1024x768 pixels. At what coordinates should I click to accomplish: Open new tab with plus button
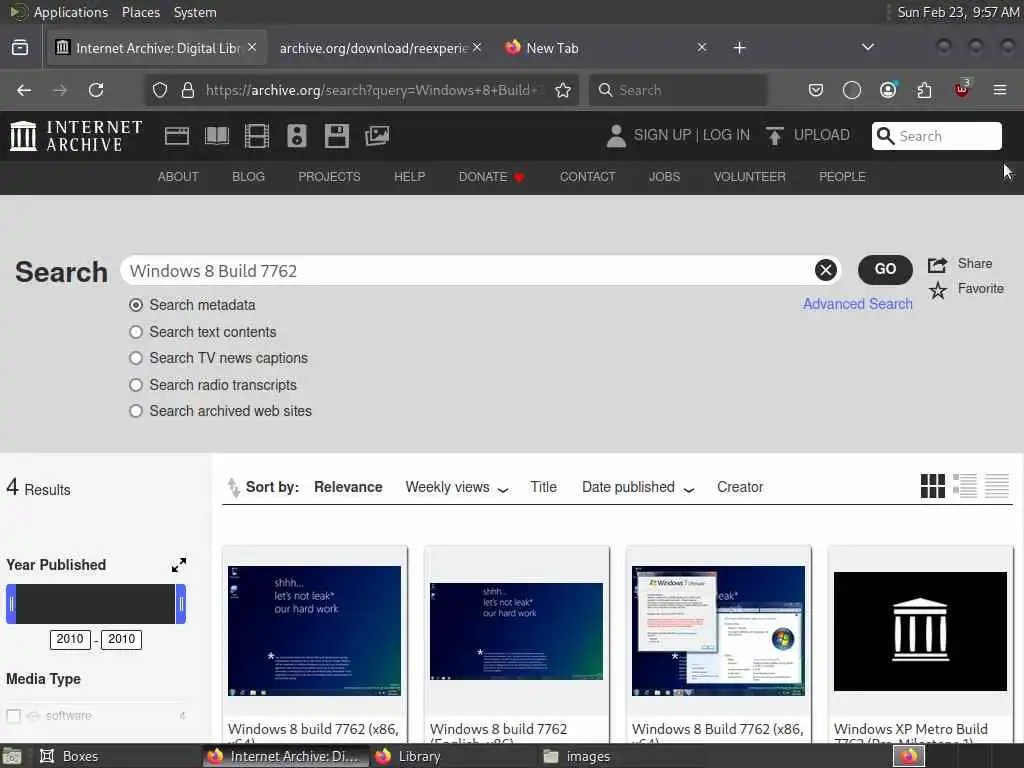tap(739, 48)
